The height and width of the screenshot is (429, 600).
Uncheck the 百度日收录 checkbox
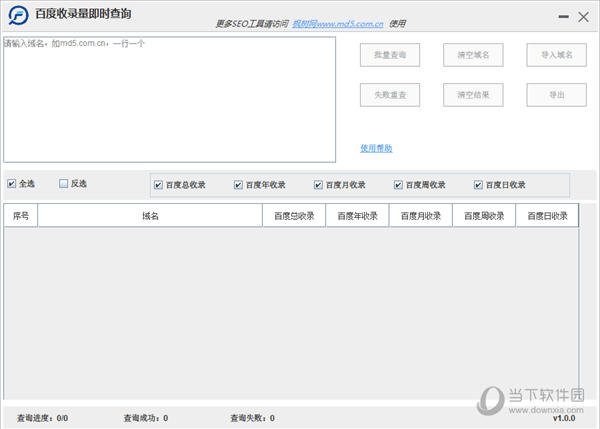(478, 185)
